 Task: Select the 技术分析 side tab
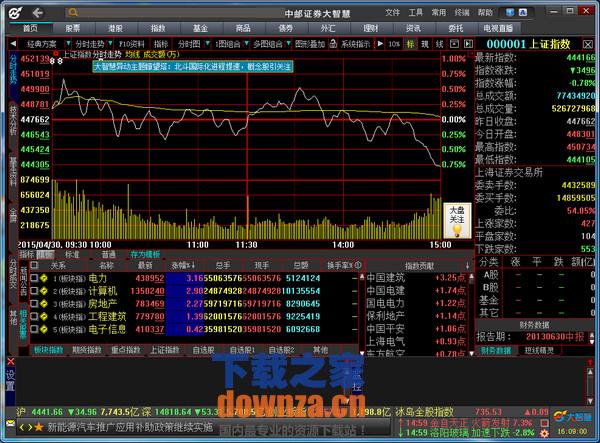[x=13, y=119]
